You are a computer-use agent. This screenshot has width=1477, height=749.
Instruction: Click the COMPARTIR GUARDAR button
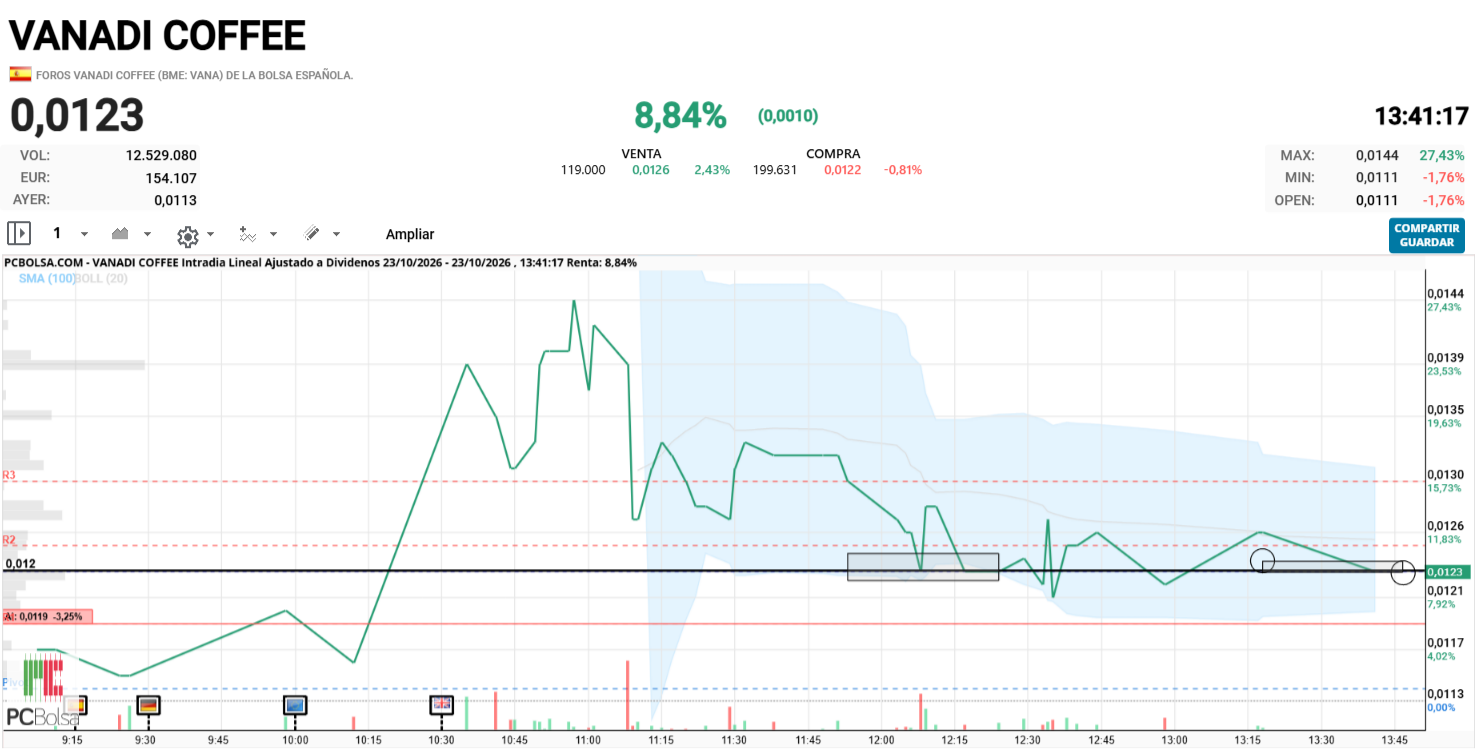[1427, 235]
